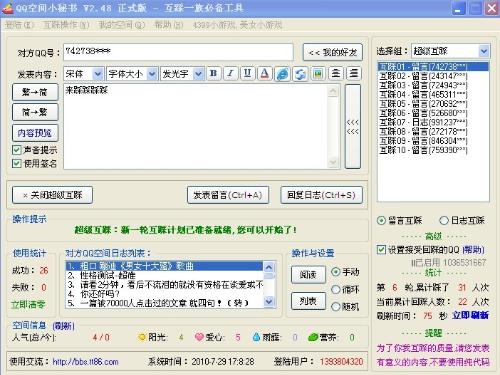Image resolution: width=500 pixels, height=375 pixels.
Task: Click 发表留言(Ctrl+A) button
Action: tap(228, 195)
